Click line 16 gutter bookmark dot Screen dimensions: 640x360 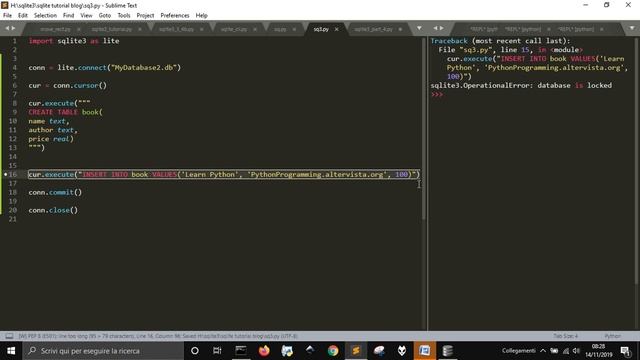pyautogui.click(x=5, y=174)
